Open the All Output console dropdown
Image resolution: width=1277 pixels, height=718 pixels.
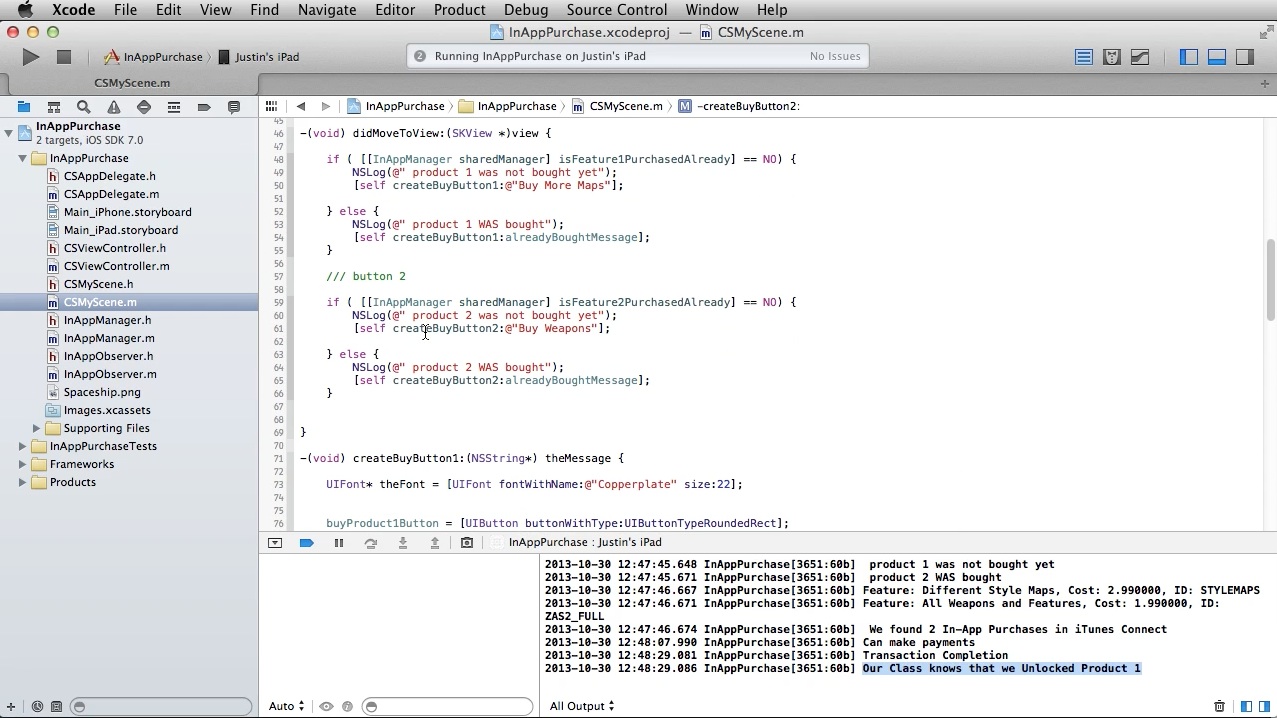click(x=582, y=706)
